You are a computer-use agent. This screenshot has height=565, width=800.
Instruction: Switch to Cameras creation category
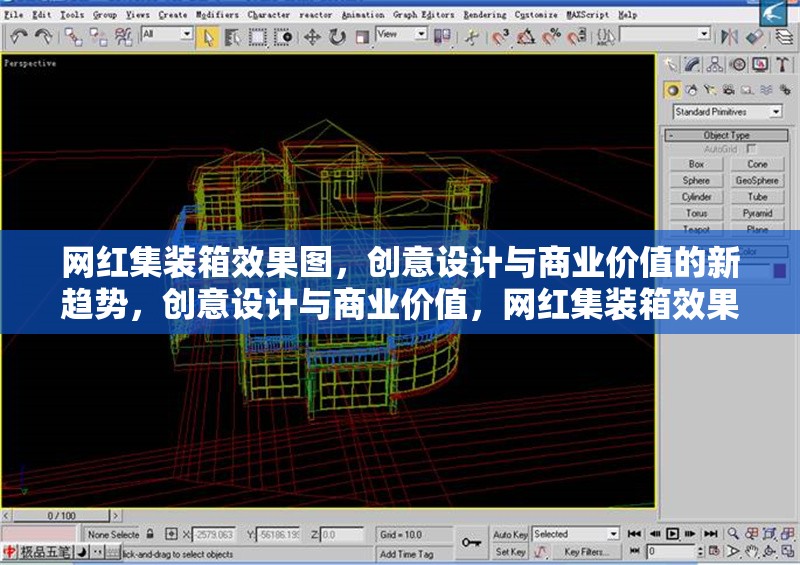coord(727,90)
